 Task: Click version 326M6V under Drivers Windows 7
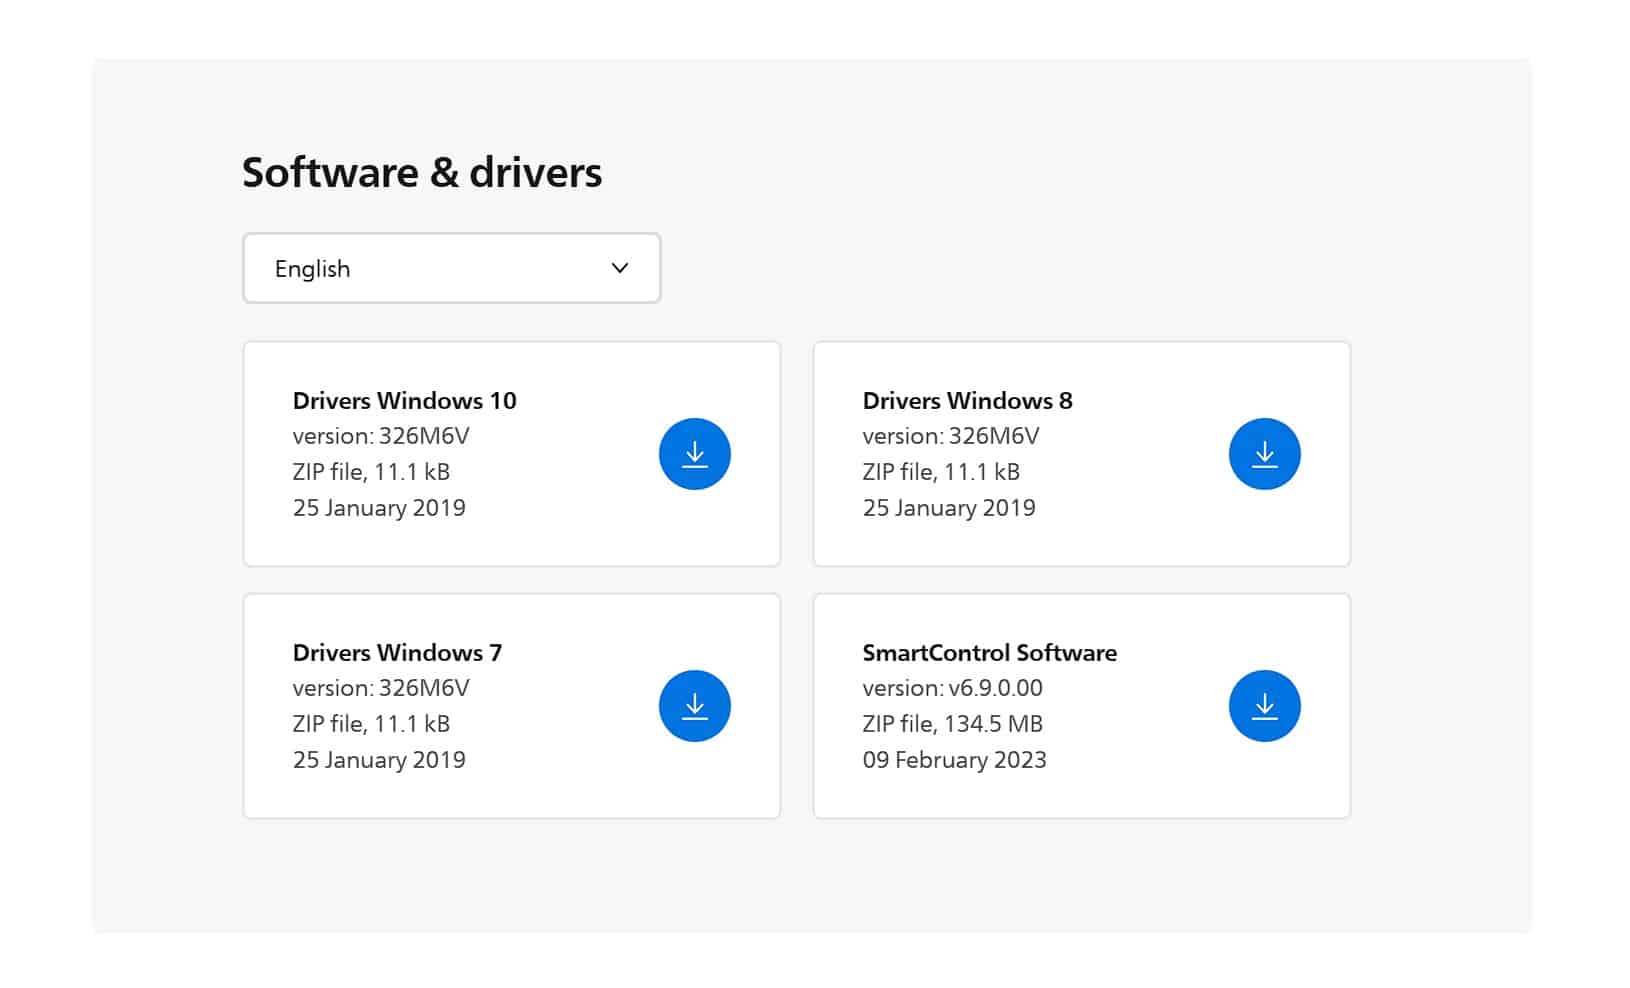click(x=380, y=688)
